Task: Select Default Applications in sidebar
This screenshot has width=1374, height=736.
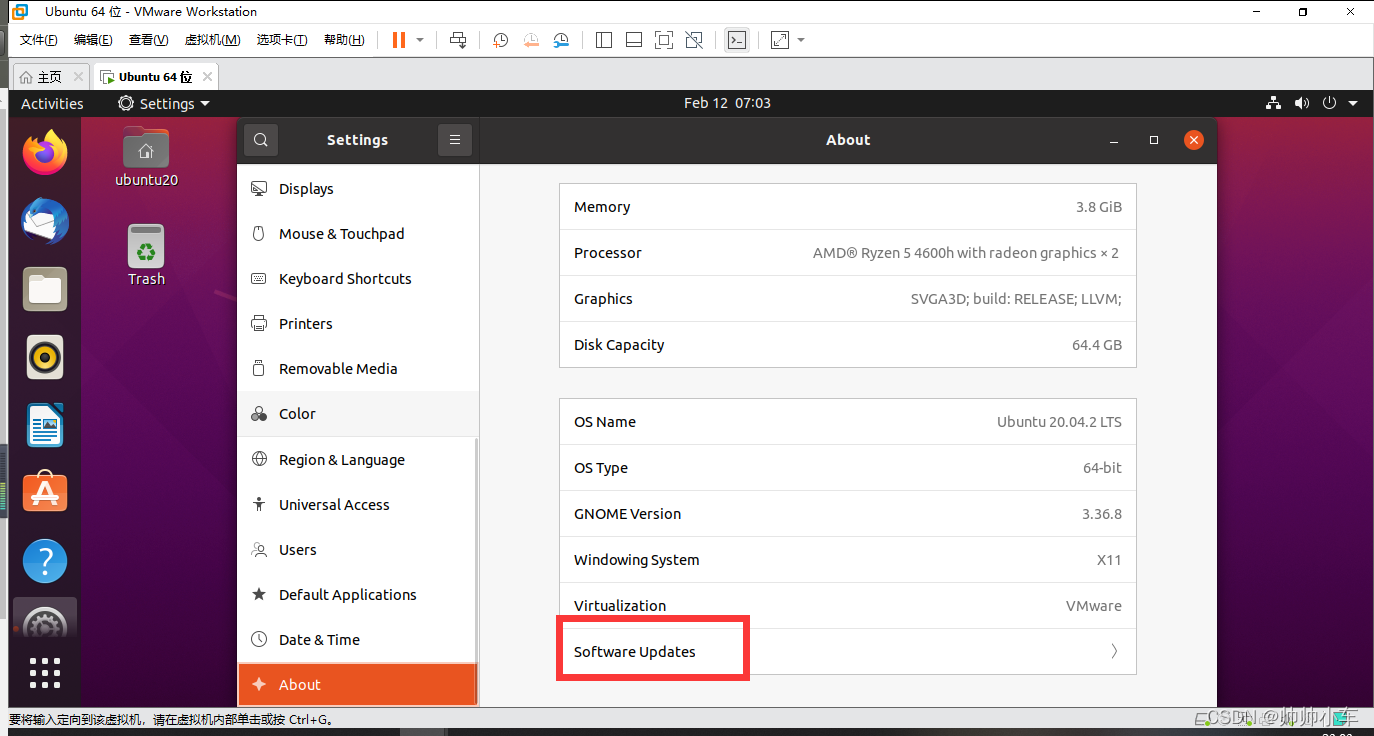Action: (x=358, y=595)
